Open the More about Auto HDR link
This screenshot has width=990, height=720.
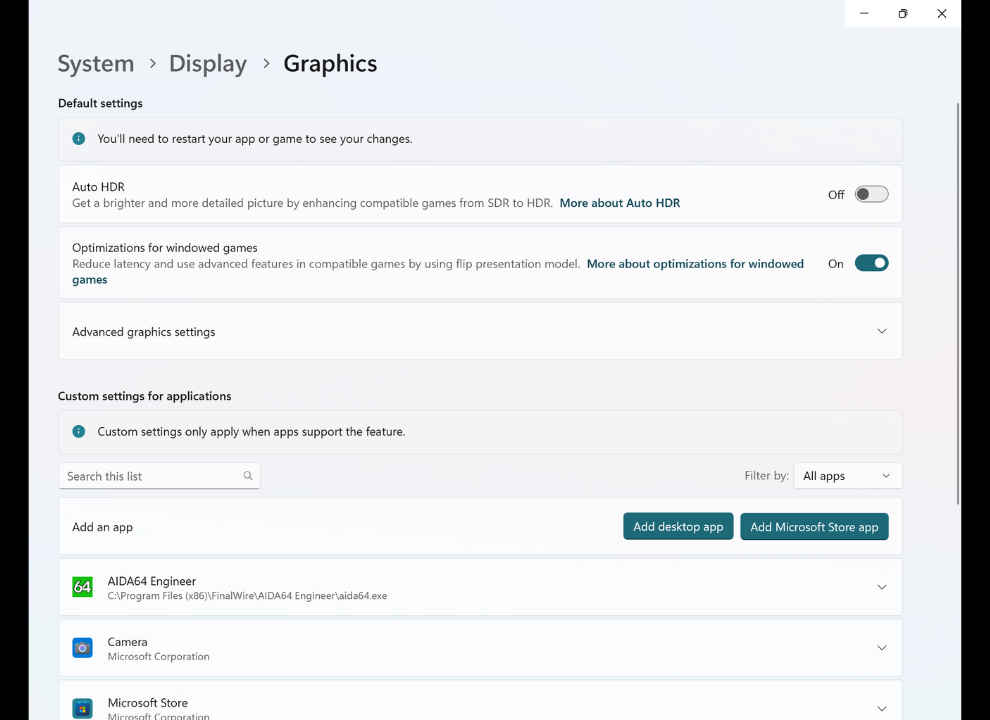620,203
